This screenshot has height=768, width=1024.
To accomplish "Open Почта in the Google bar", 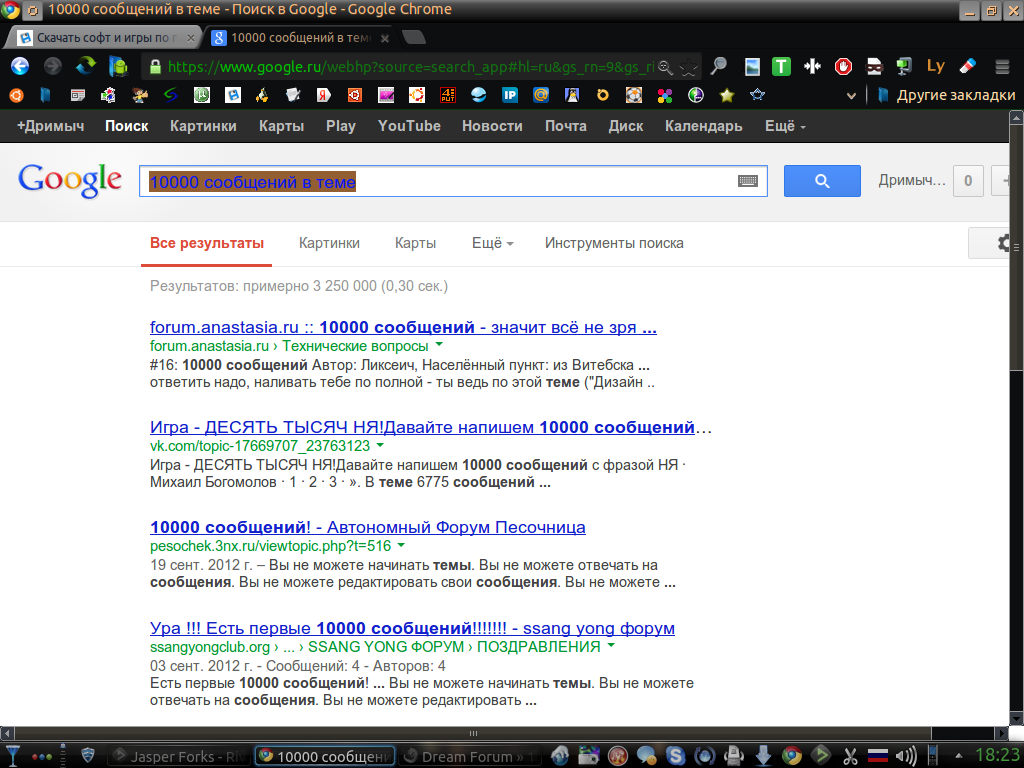I will click(566, 126).
